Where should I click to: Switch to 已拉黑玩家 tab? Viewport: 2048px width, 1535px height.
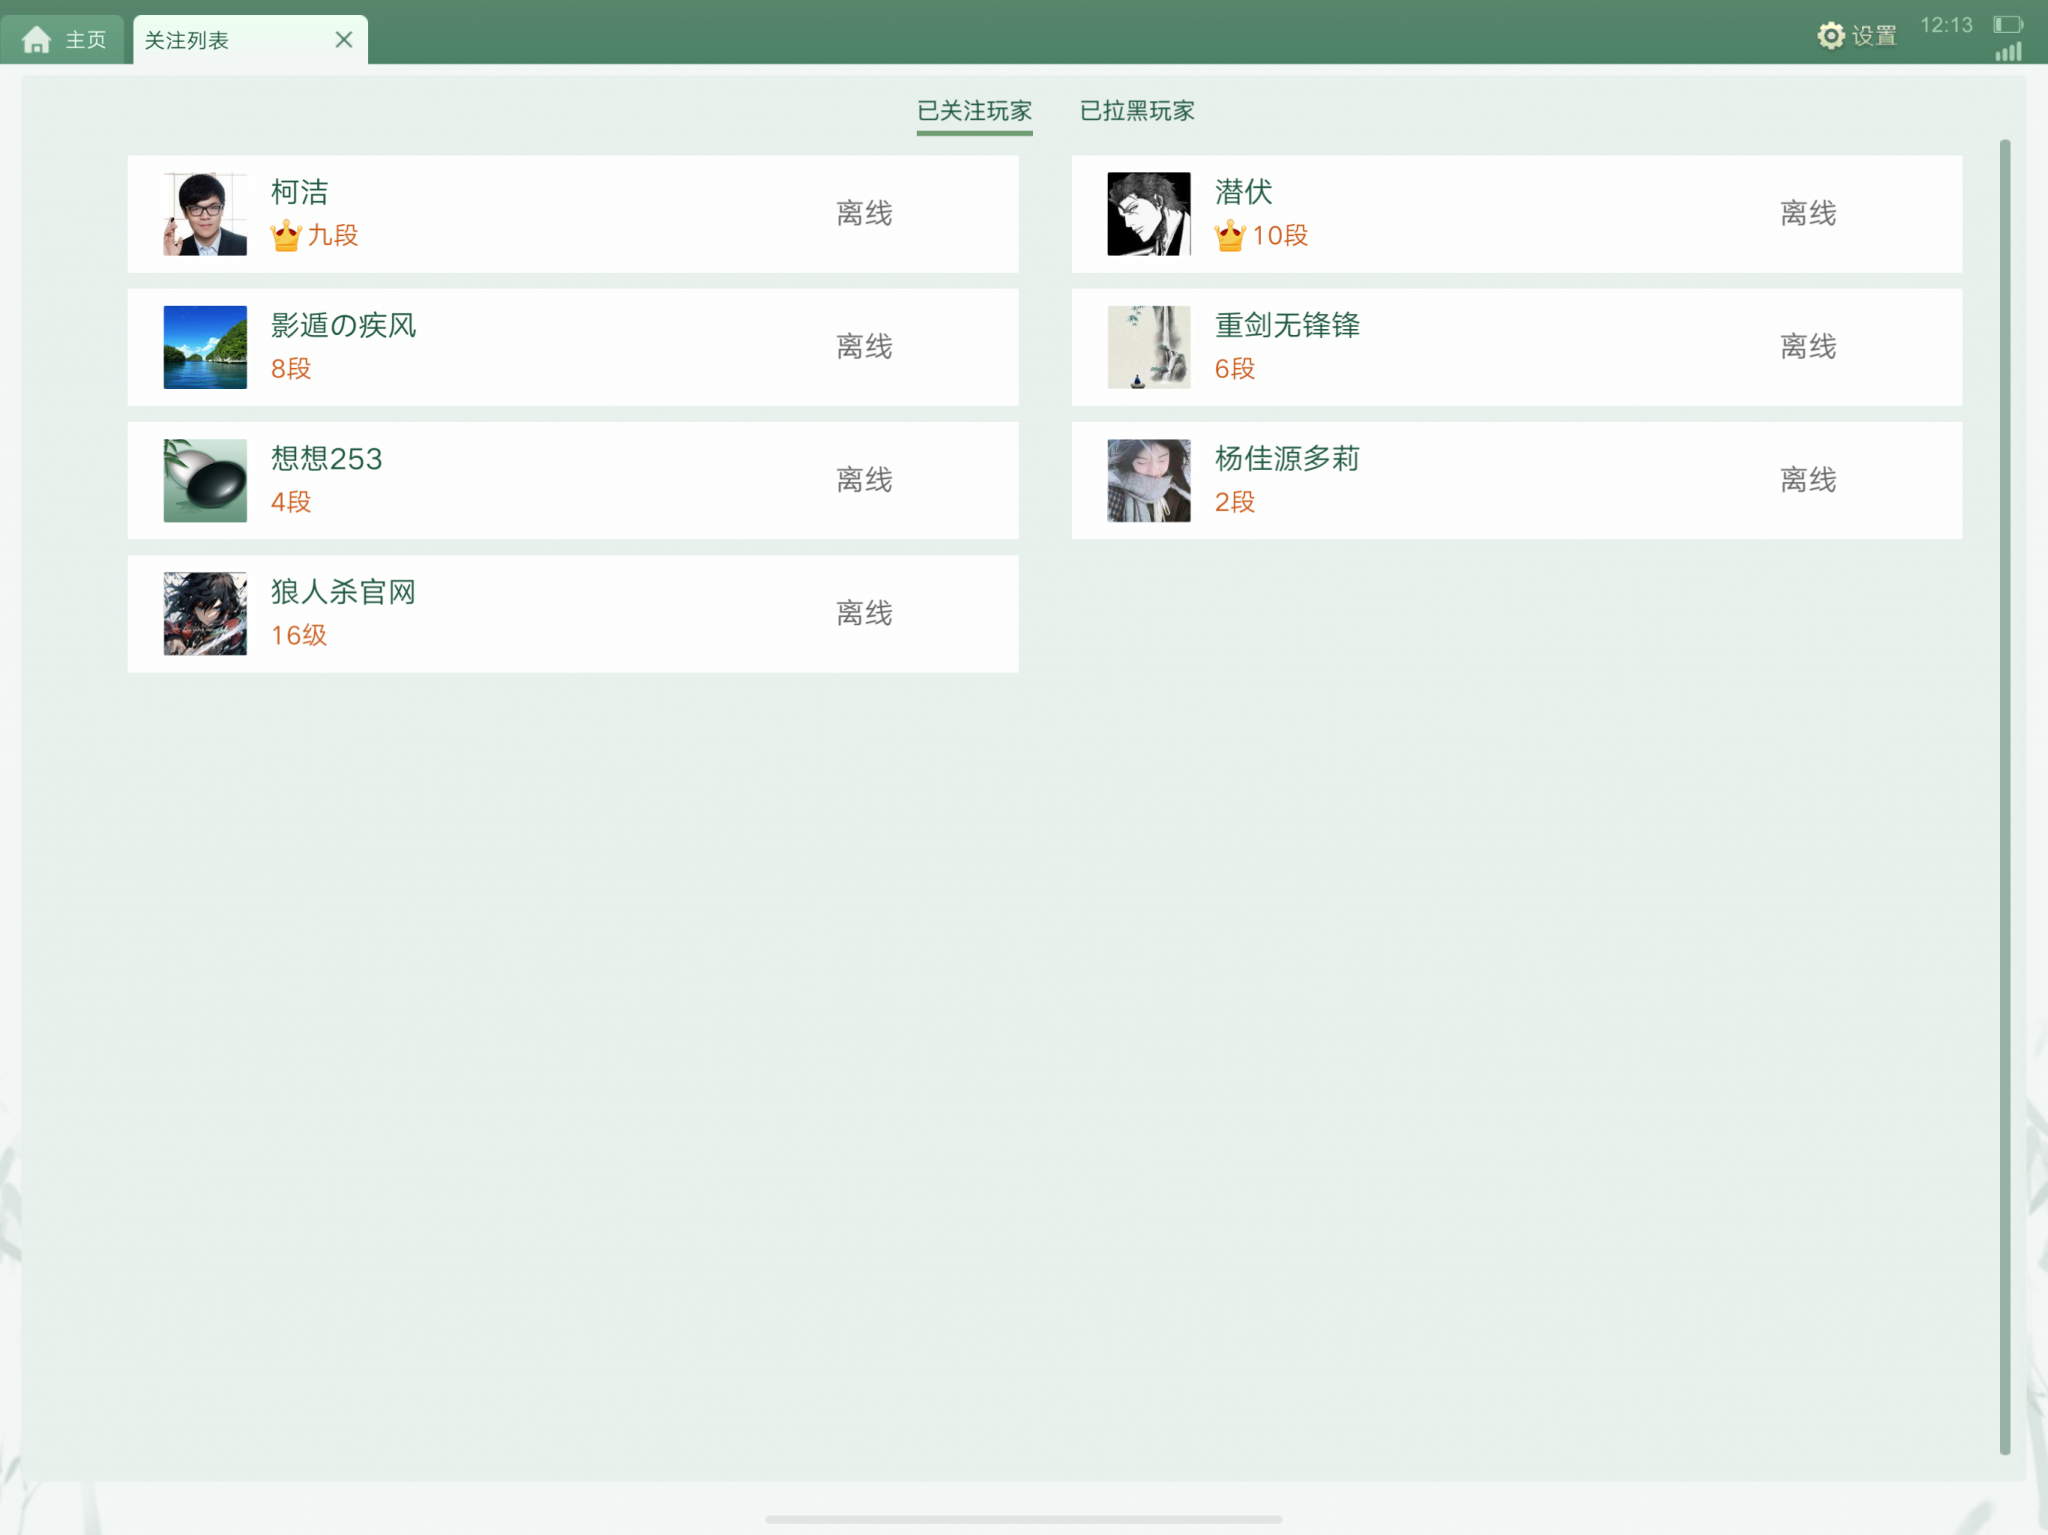point(1137,111)
